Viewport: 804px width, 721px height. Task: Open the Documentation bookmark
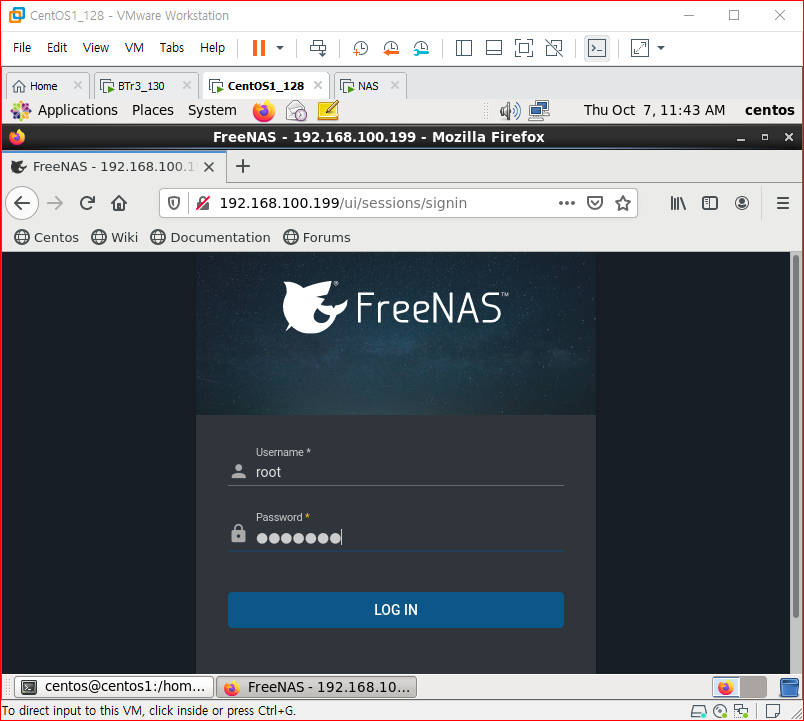click(x=210, y=237)
